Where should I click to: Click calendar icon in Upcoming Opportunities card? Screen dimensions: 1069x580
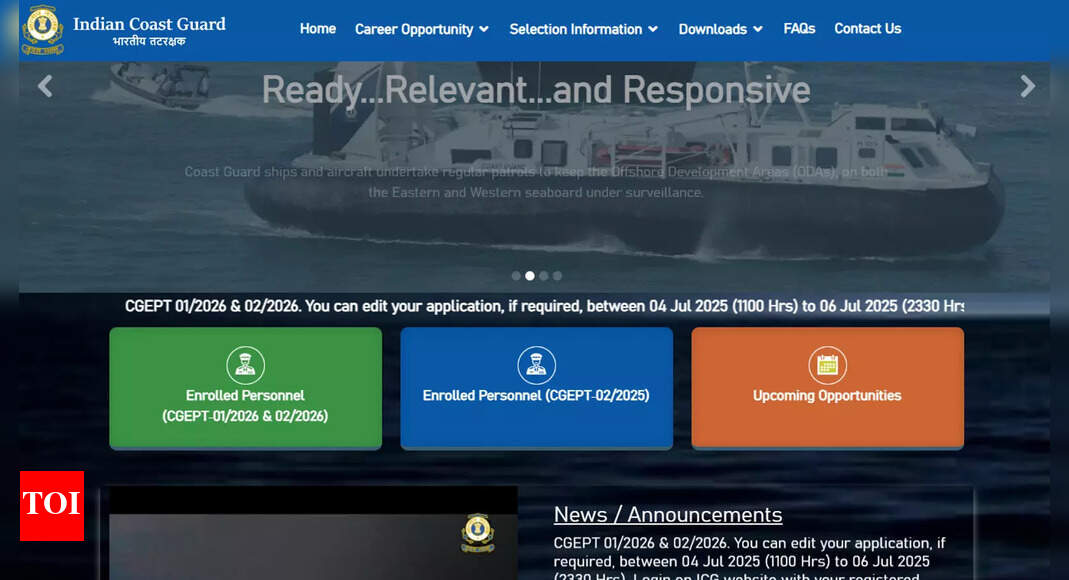pos(827,365)
